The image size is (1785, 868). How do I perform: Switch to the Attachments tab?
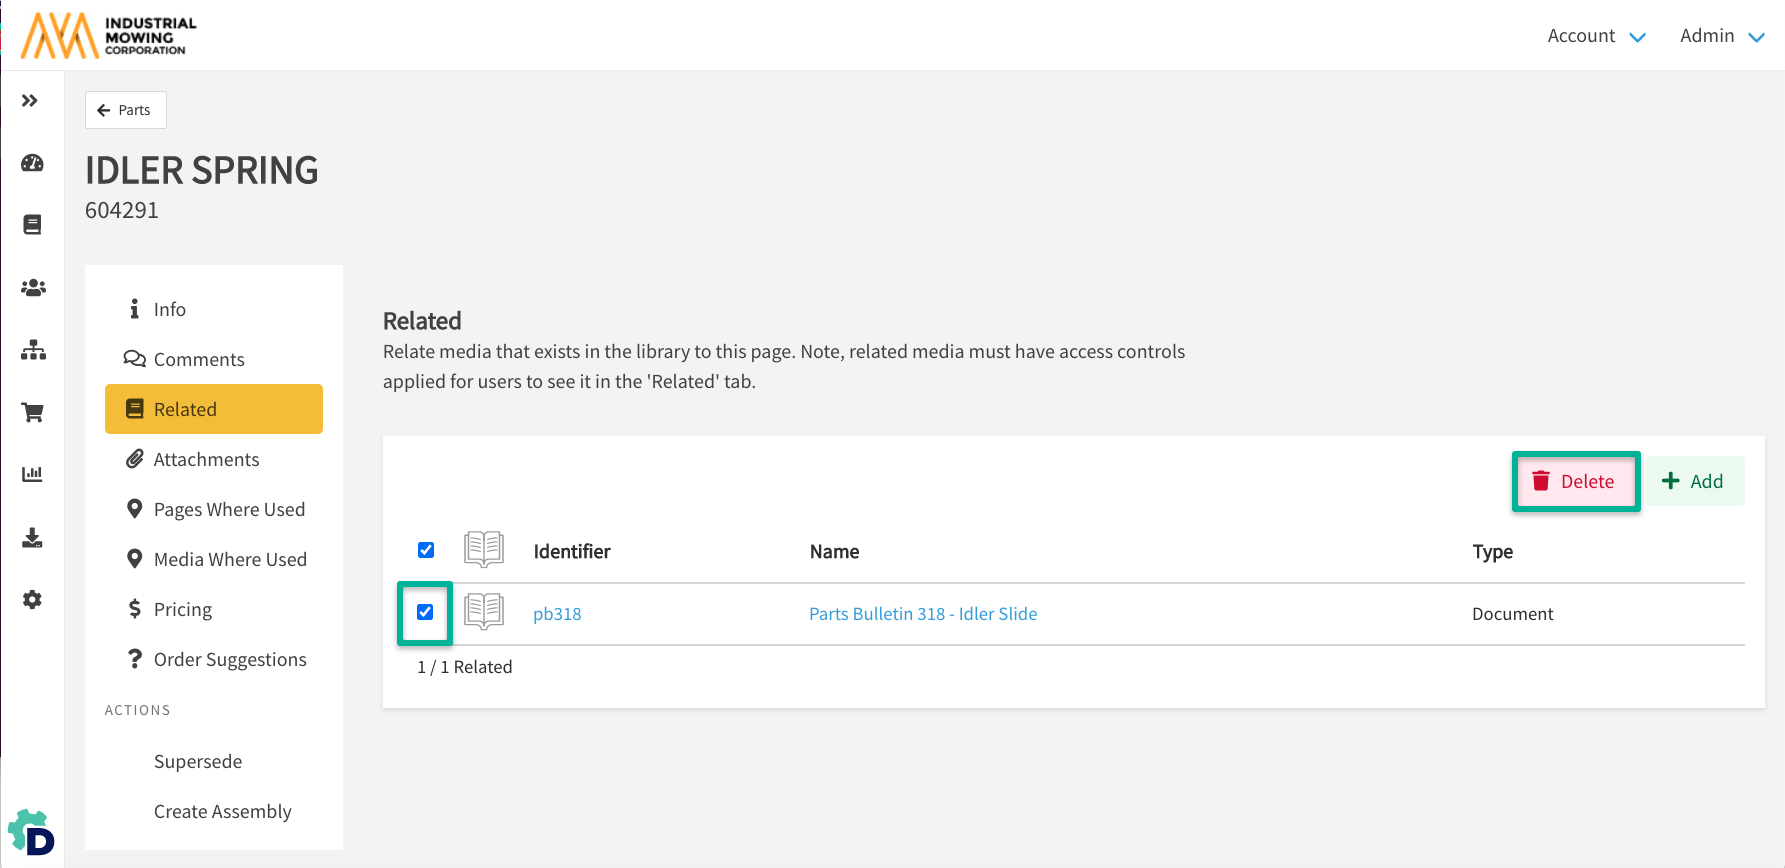(206, 459)
